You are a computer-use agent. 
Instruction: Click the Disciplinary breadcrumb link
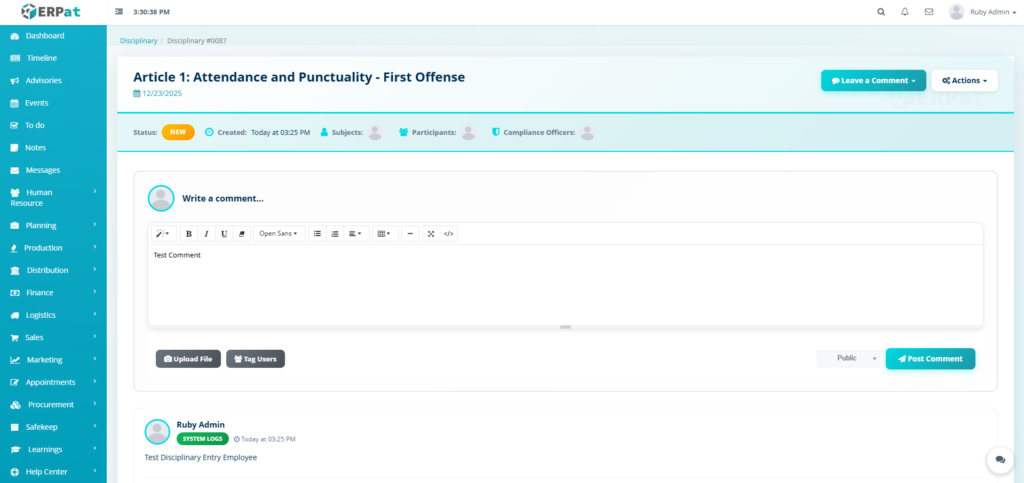tap(138, 40)
